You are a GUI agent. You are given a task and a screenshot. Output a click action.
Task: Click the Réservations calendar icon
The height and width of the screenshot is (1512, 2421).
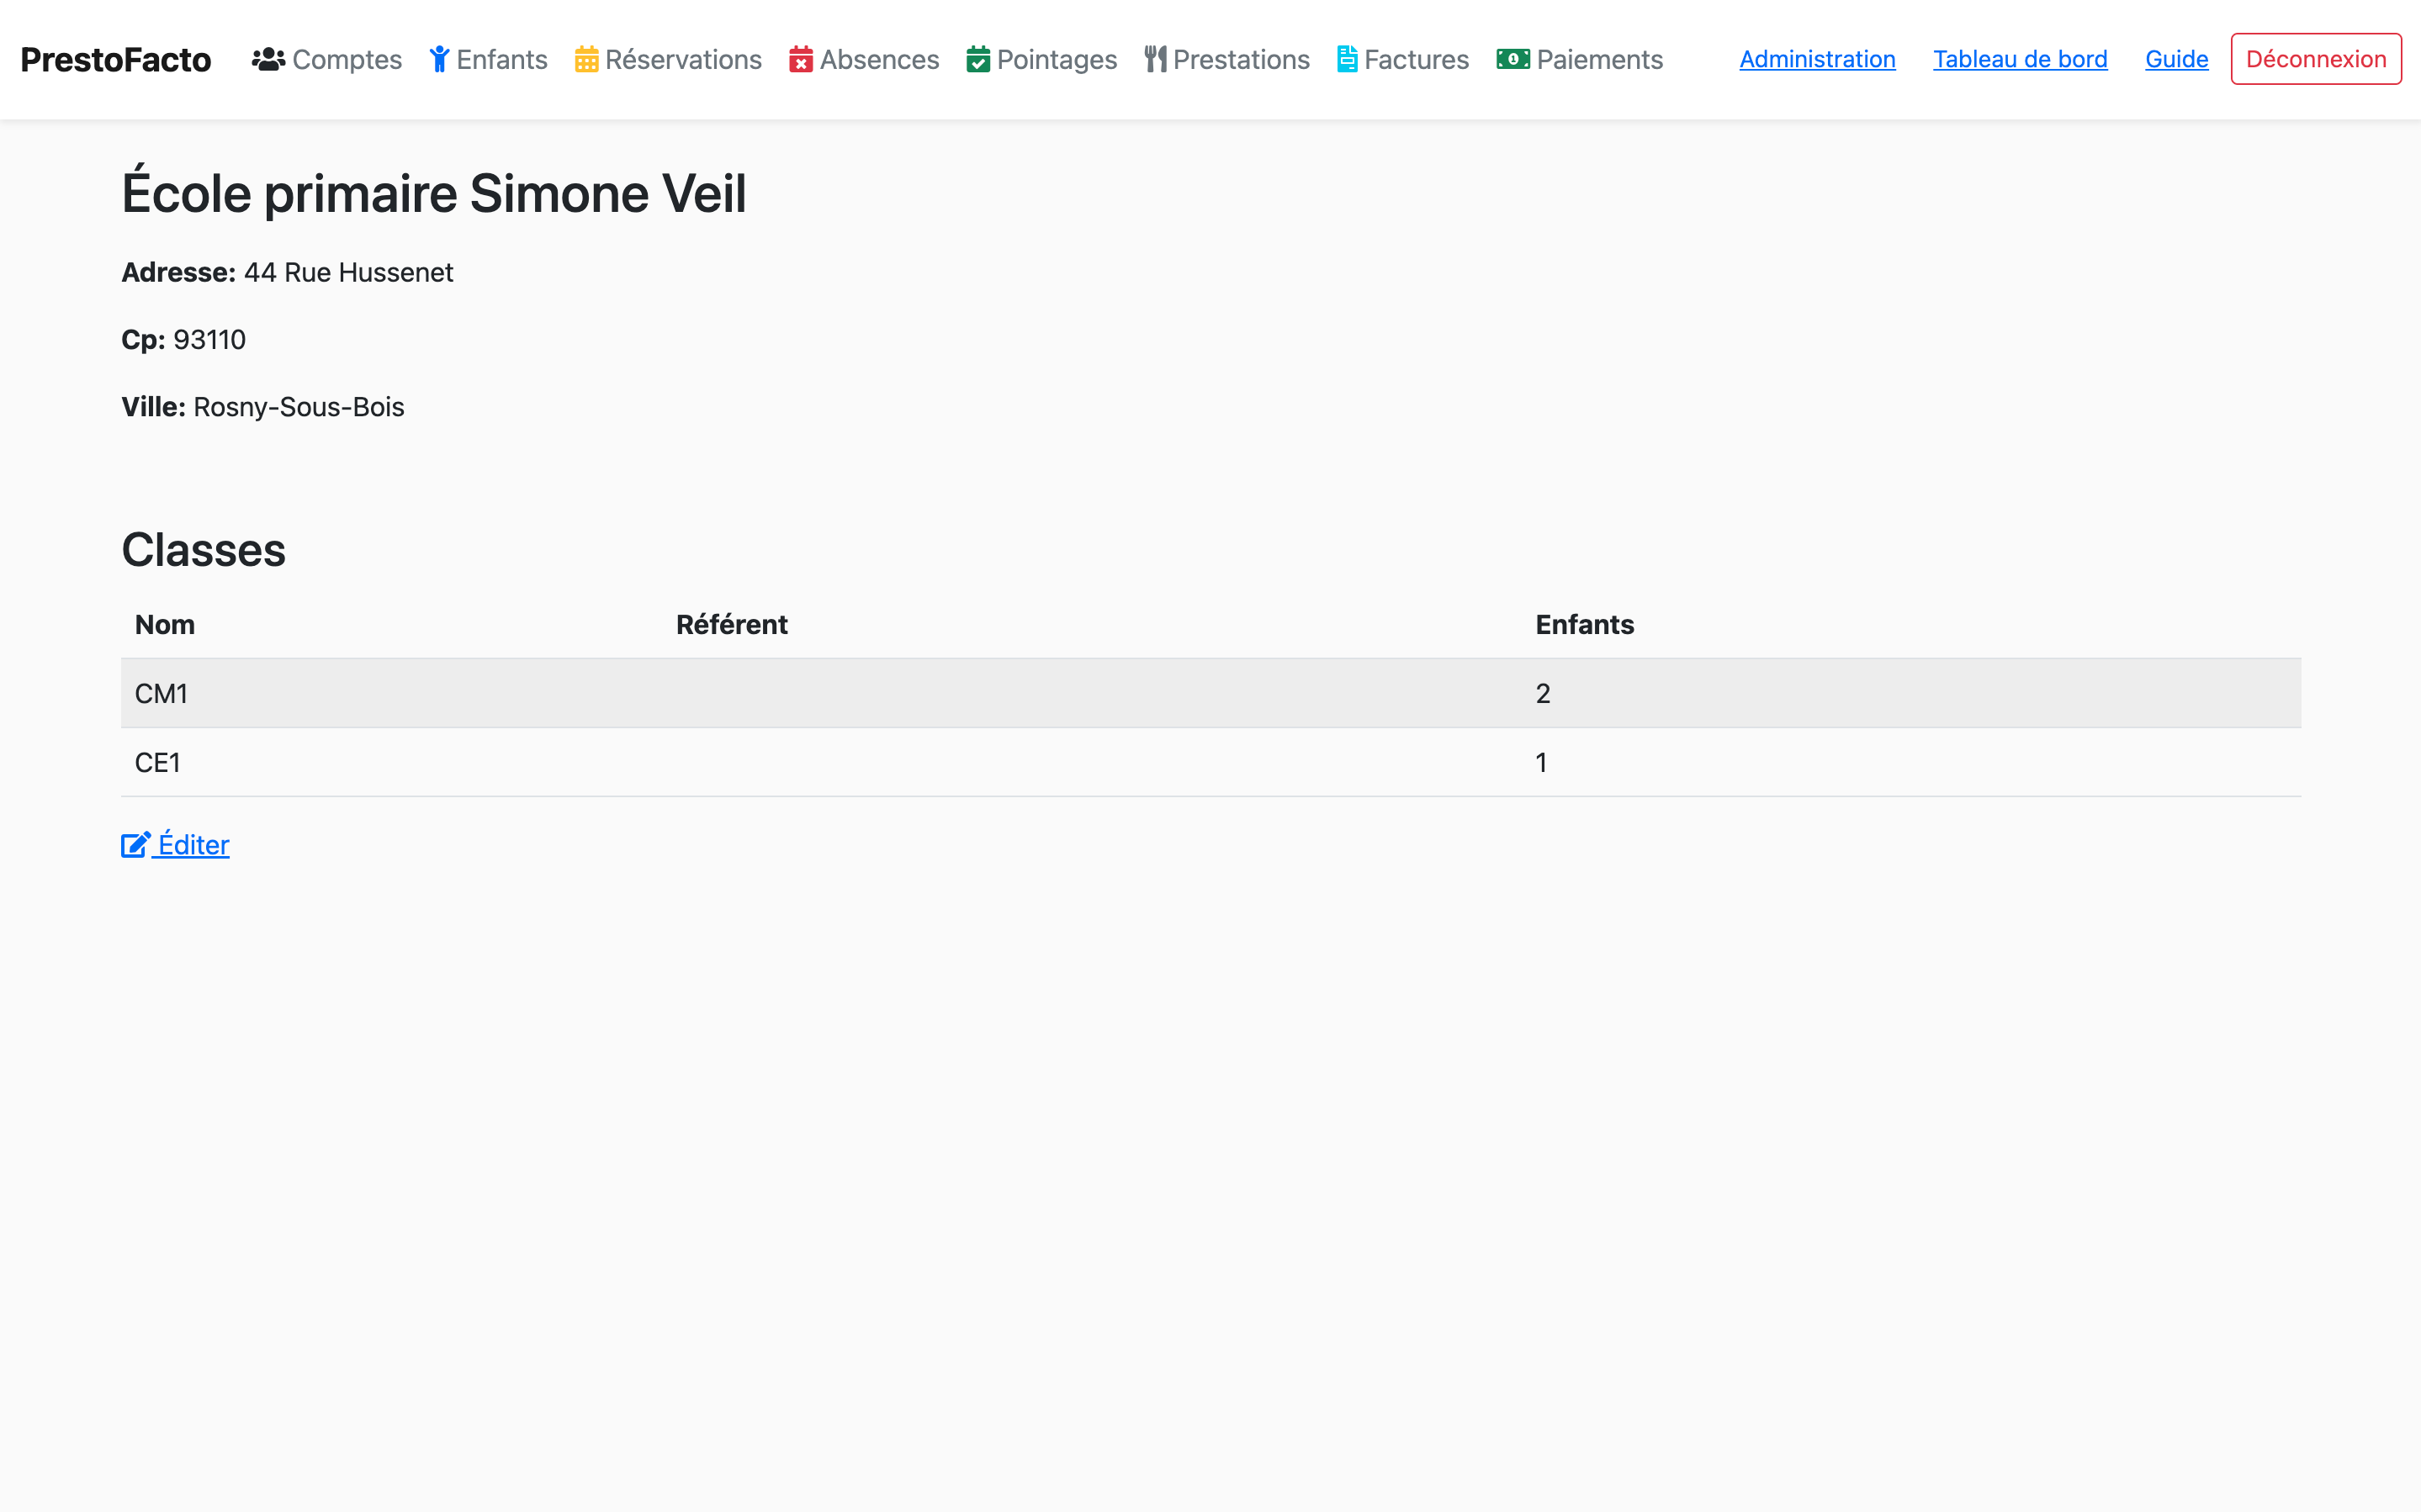[586, 60]
